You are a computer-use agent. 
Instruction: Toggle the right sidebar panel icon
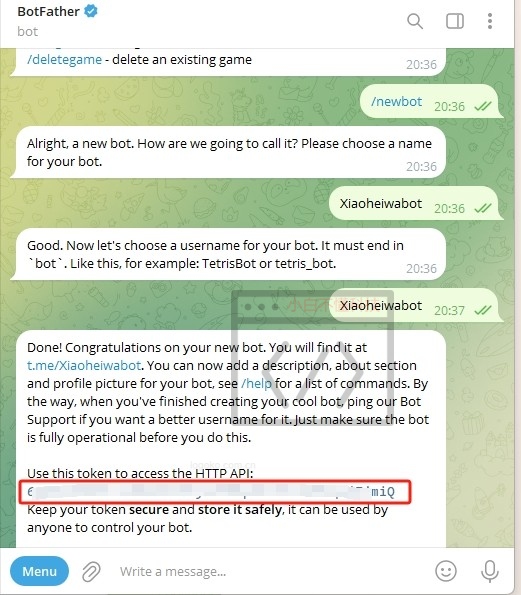pyautogui.click(x=455, y=21)
